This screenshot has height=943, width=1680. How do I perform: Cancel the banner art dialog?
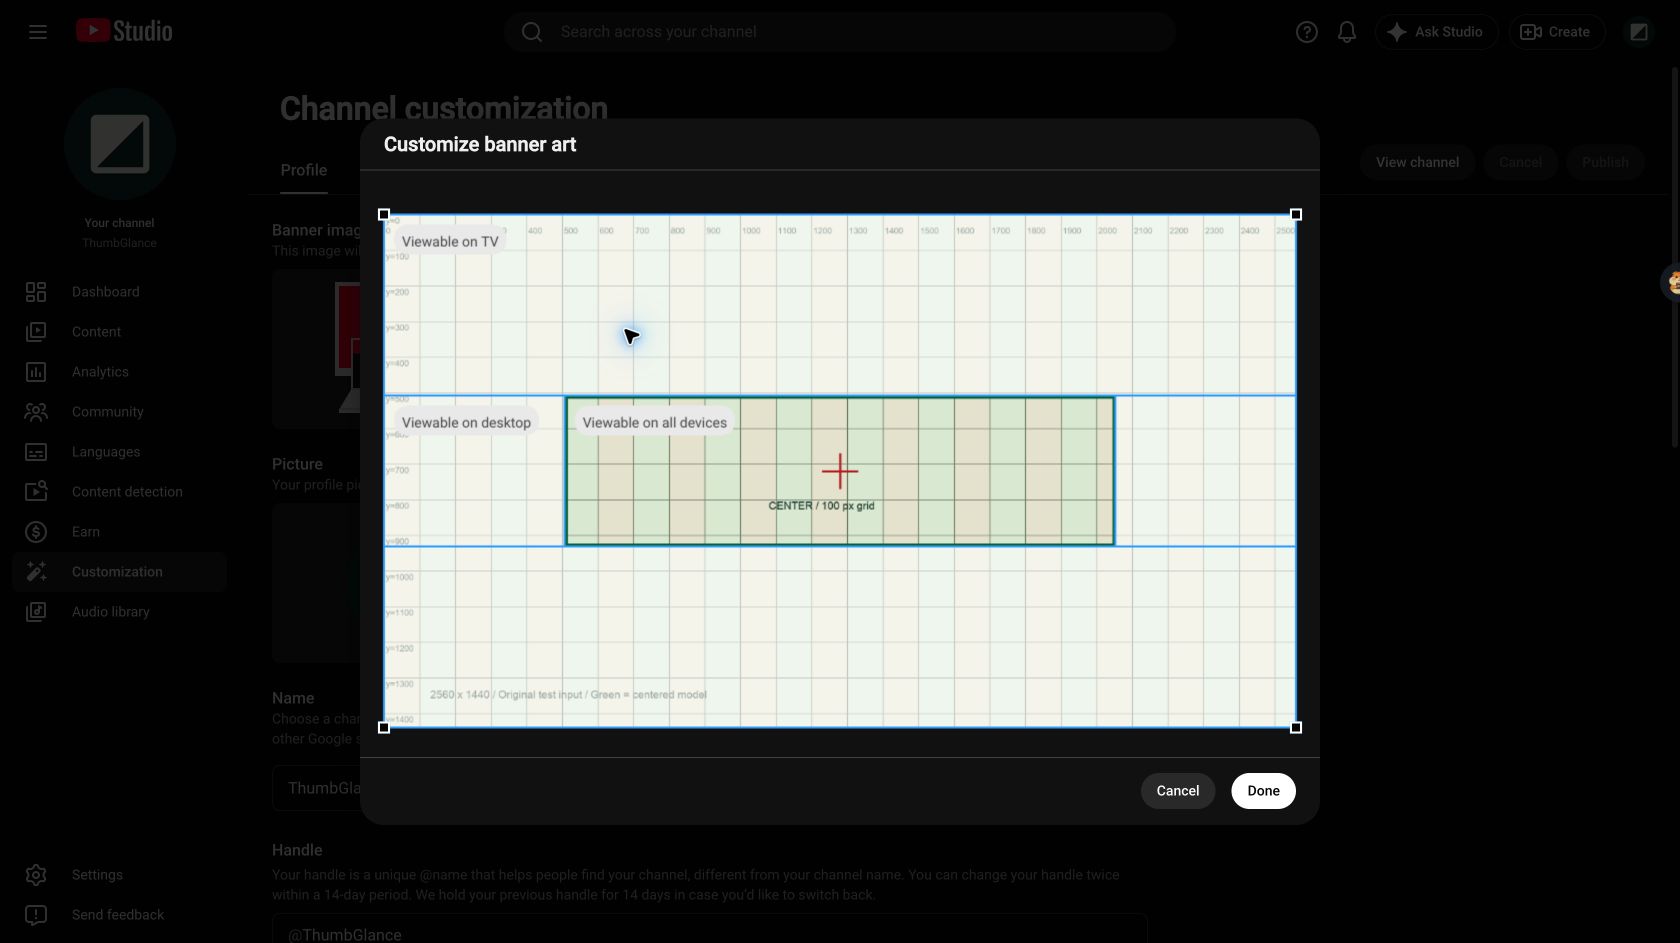click(1178, 791)
